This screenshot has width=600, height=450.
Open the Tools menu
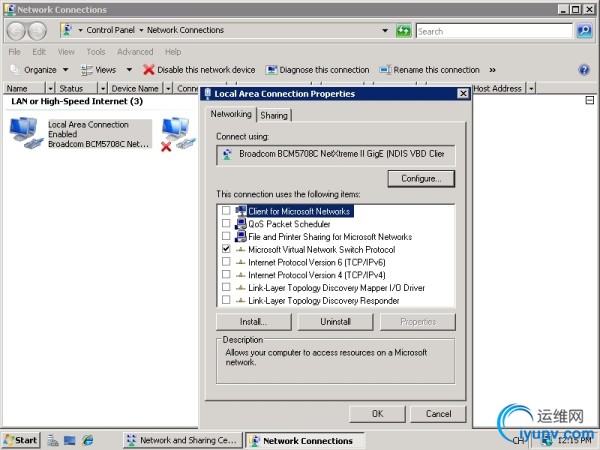click(x=95, y=52)
